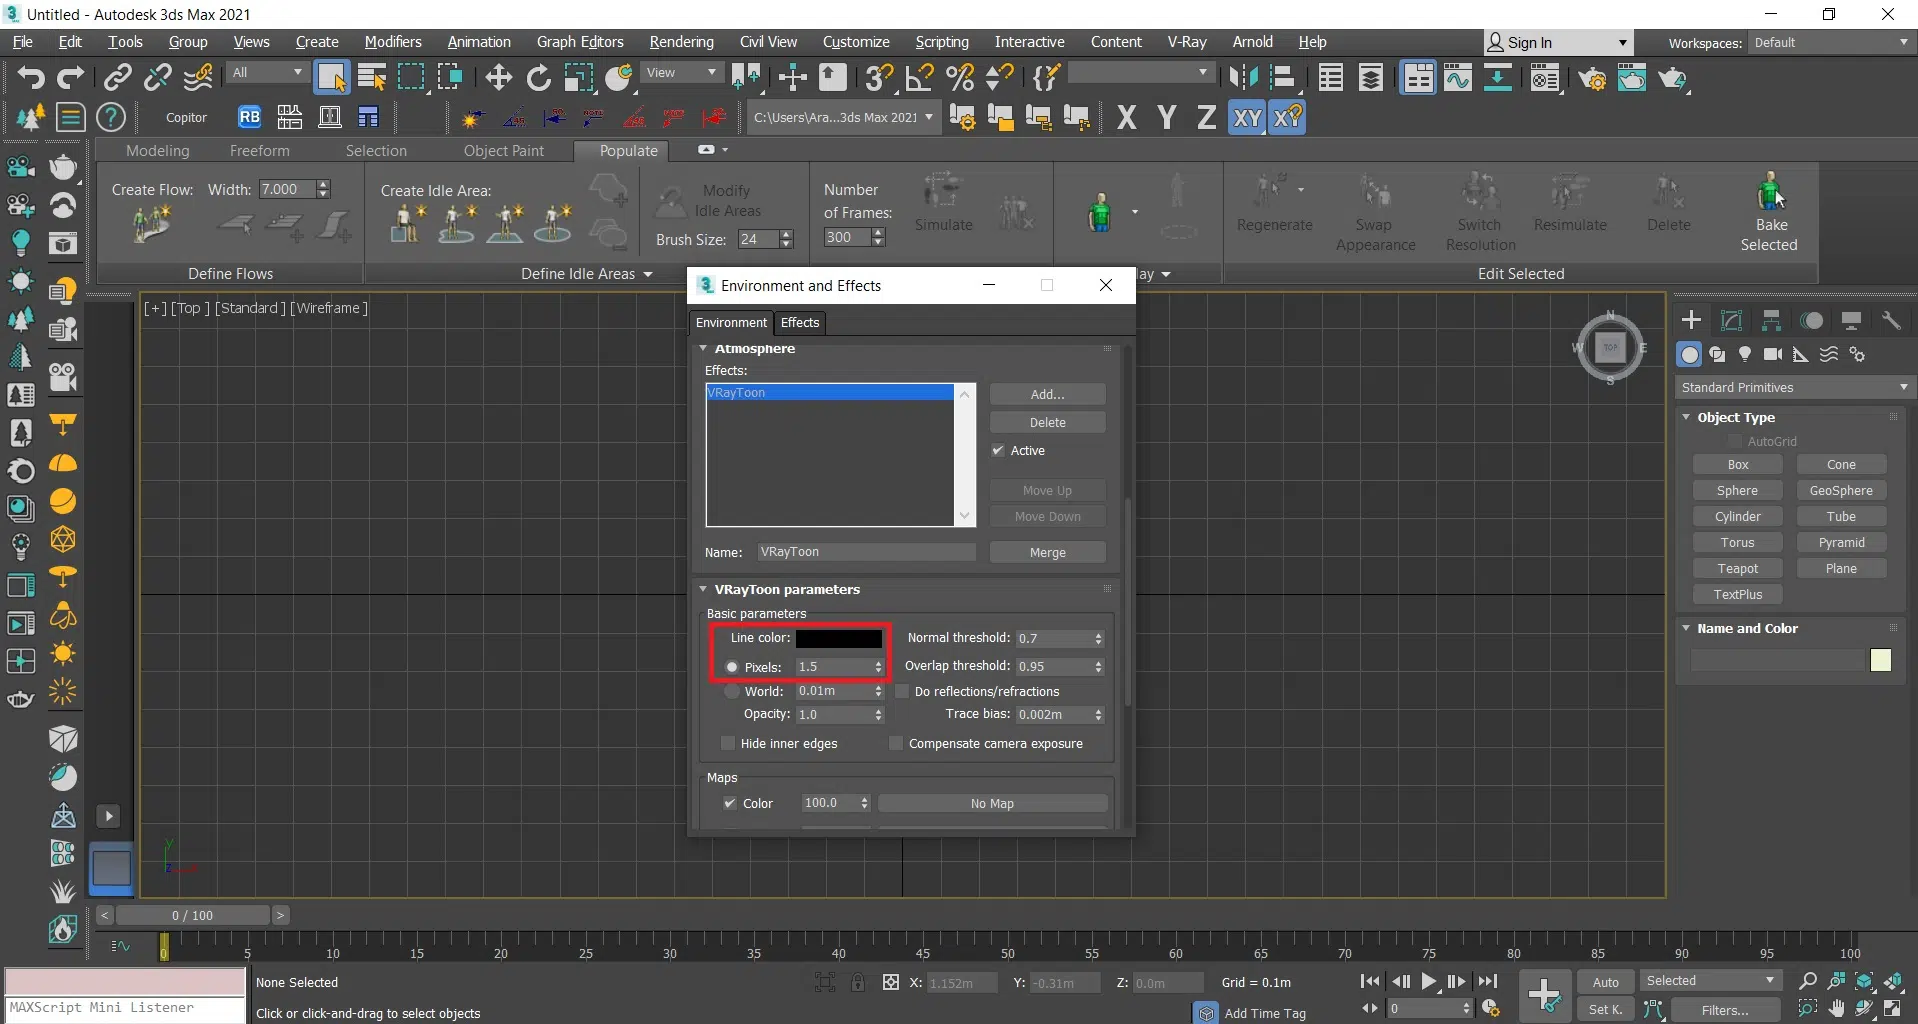Select the Move tool icon
The image size is (1918, 1024).
pyautogui.click(x=498, y=77)
